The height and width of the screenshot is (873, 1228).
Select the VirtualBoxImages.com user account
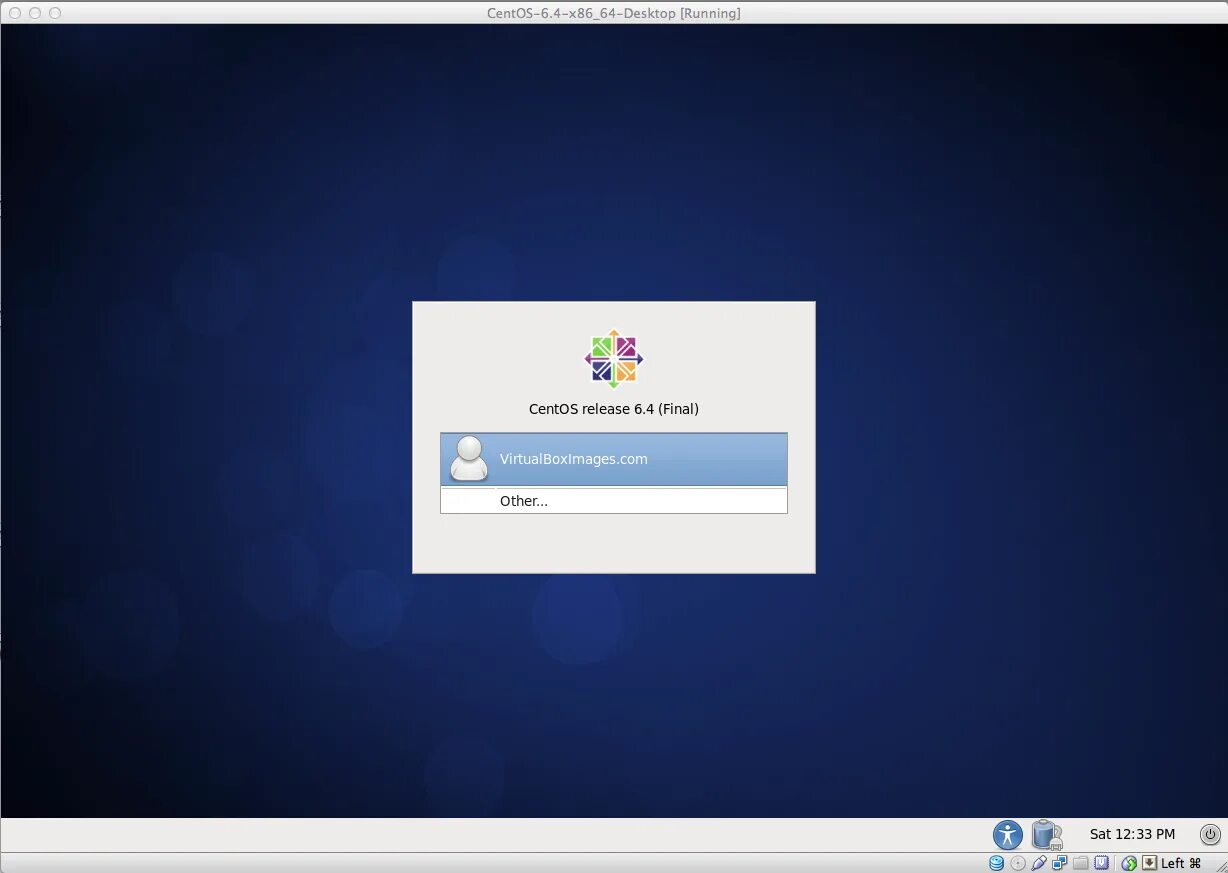(x=613, y=459)
